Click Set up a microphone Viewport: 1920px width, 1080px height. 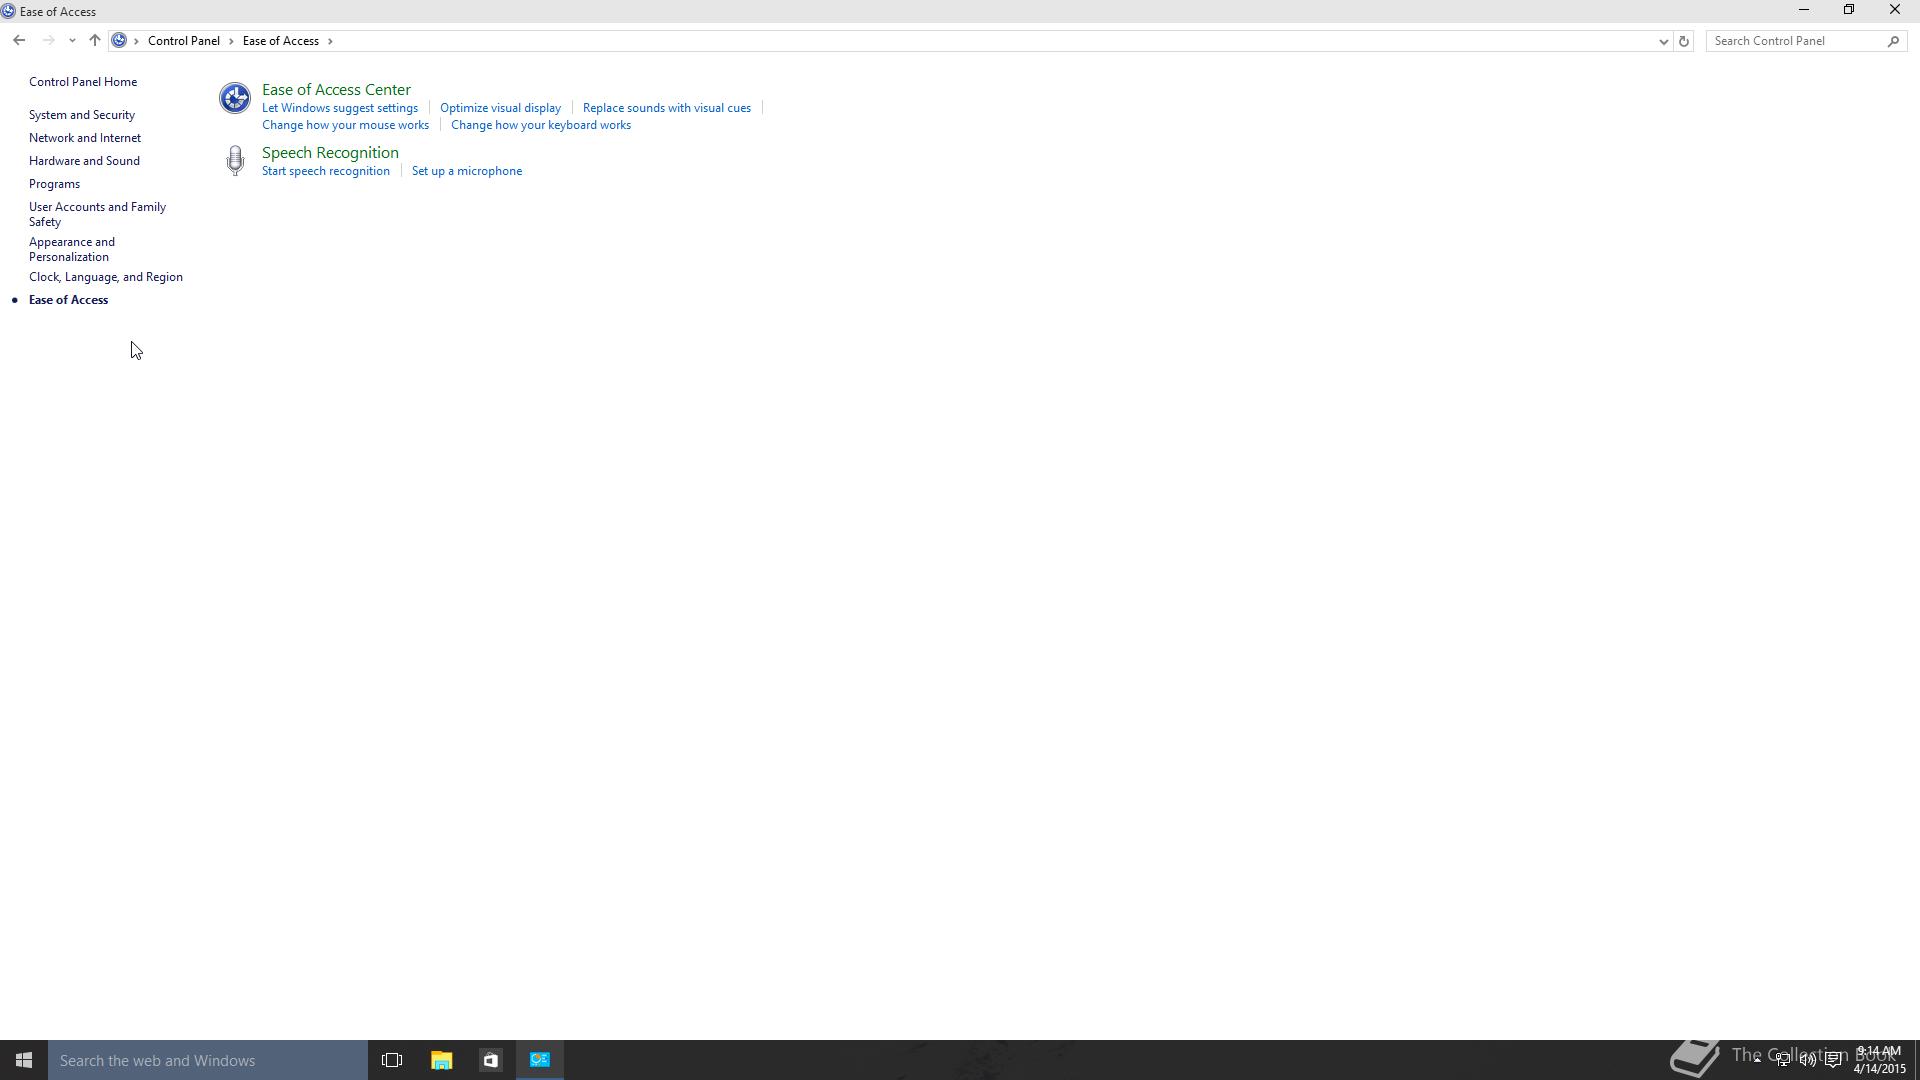point(467,171)
